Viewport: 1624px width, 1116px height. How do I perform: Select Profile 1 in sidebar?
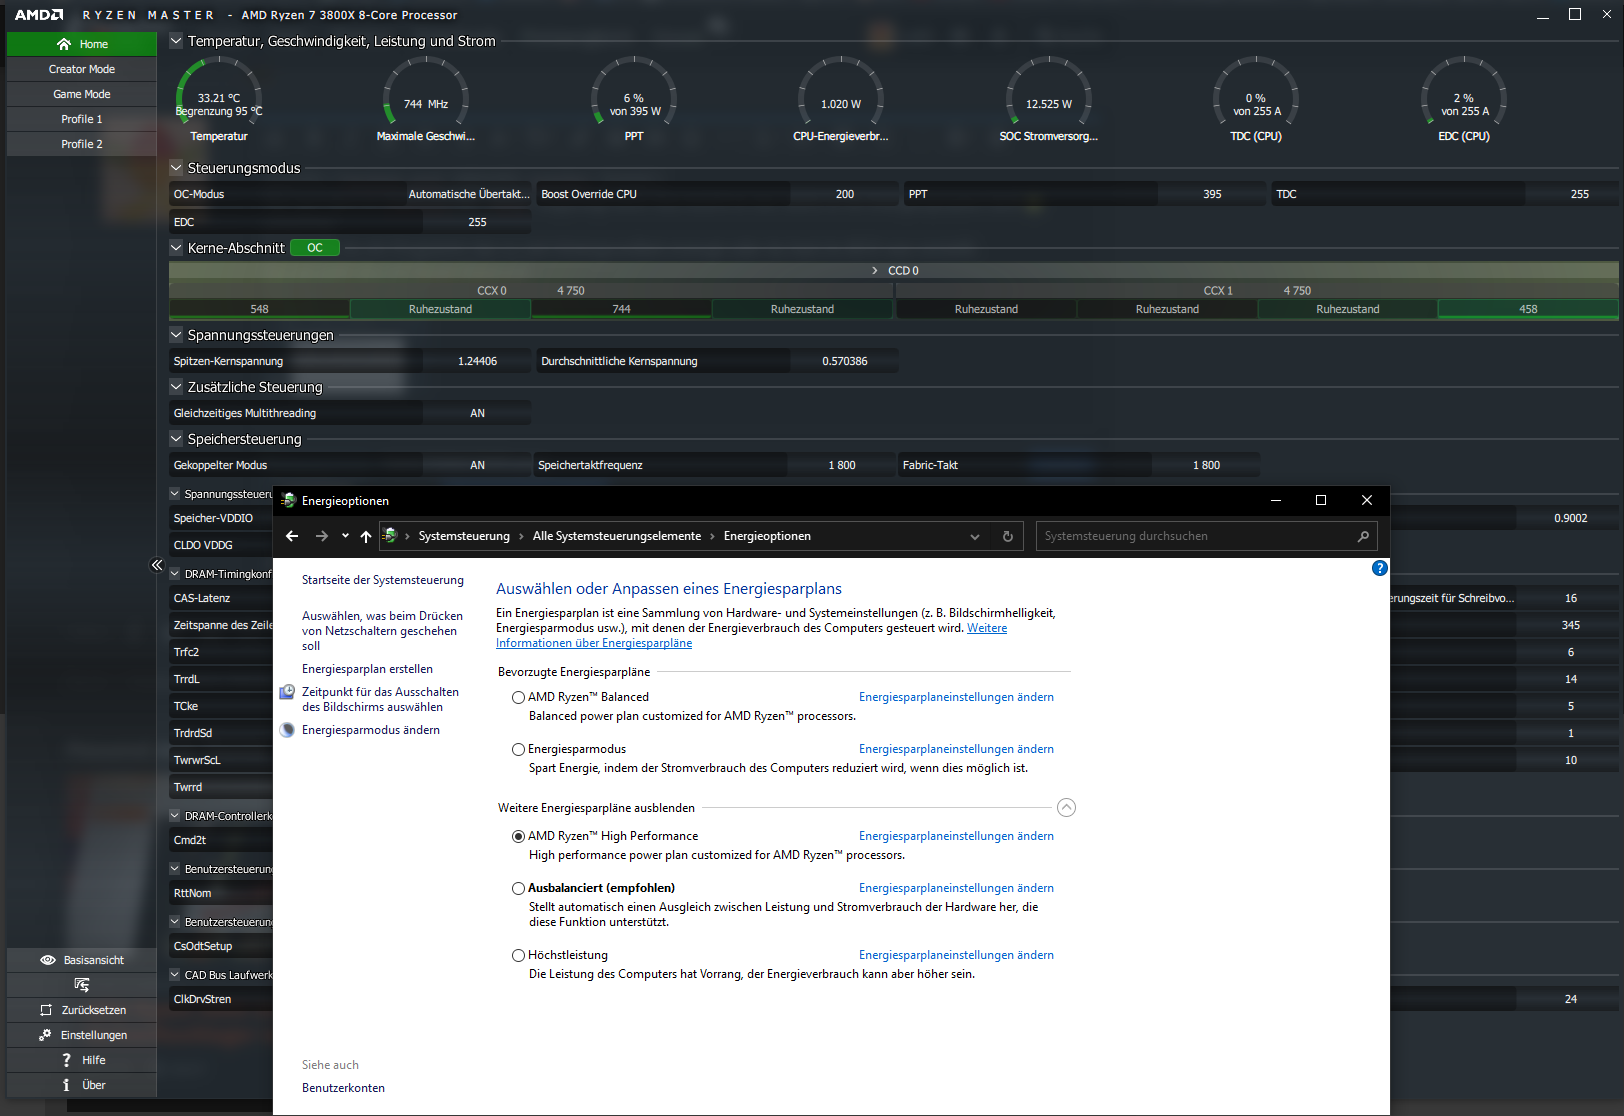(x=82, y=119)
